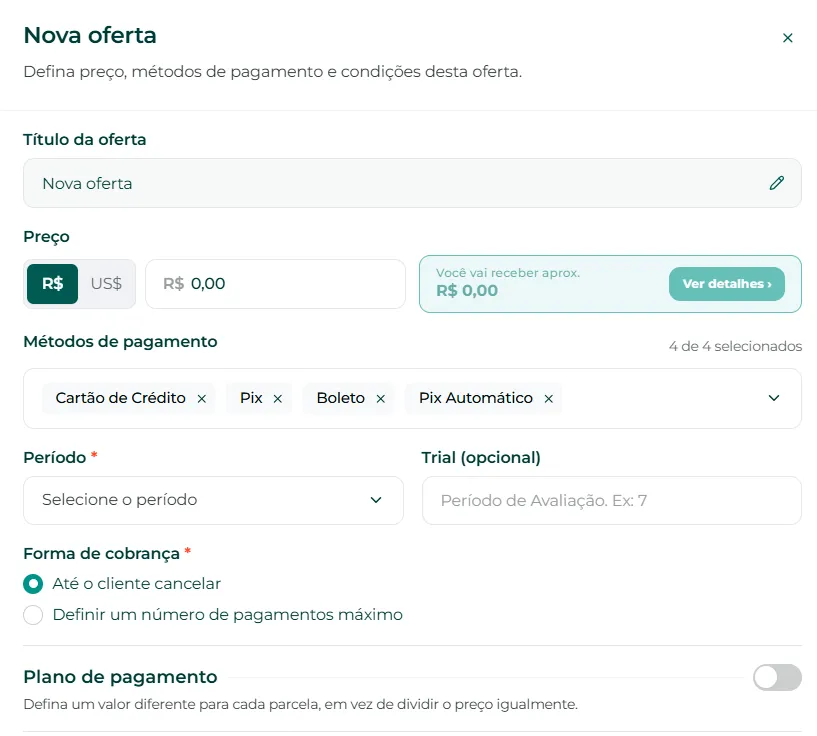The width and height of the screenshot is (817, 736).
Task: Remove the Boleto payment method
Action: (x=381, y=399)
